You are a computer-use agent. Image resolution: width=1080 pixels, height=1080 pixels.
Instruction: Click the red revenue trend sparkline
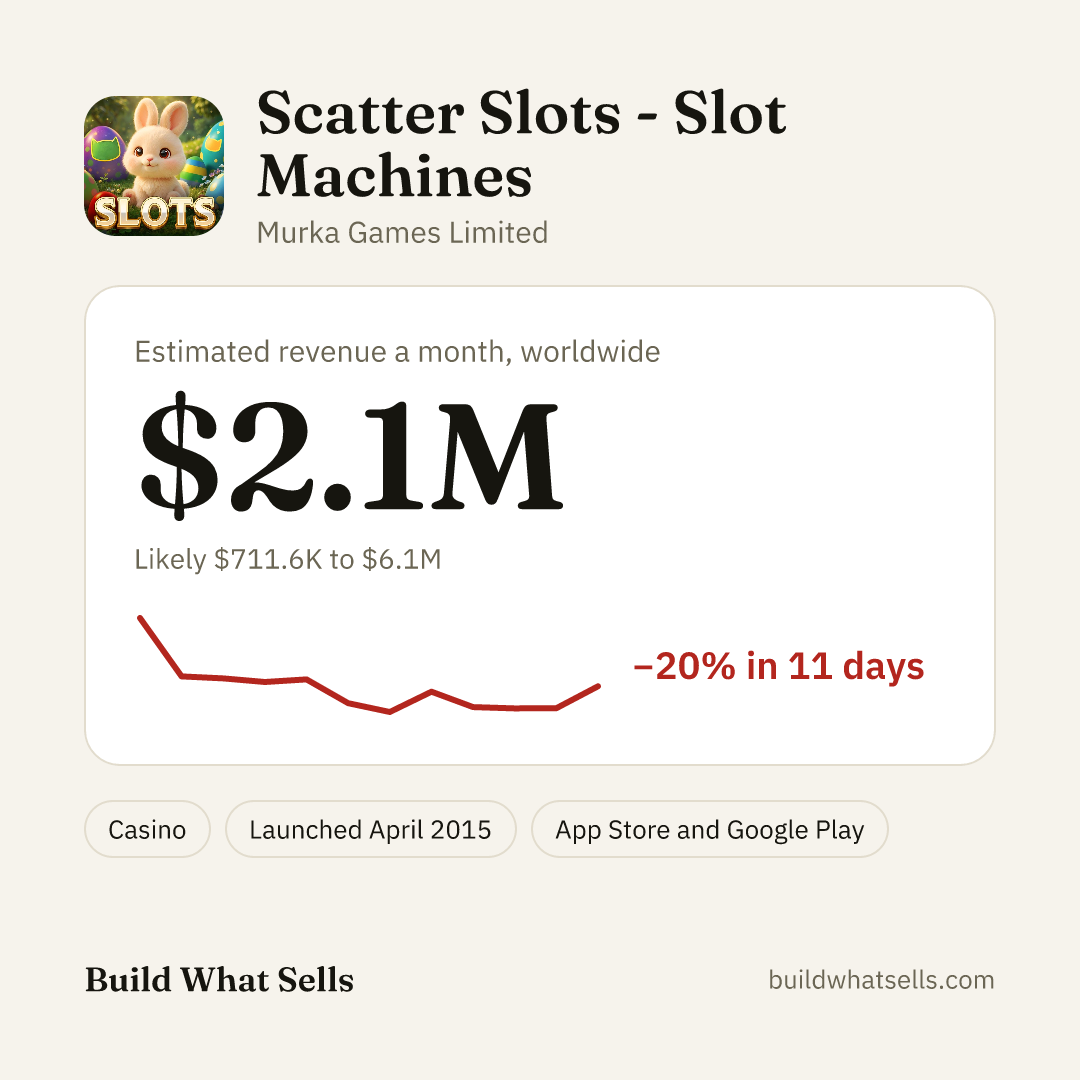tap(369, 665)
